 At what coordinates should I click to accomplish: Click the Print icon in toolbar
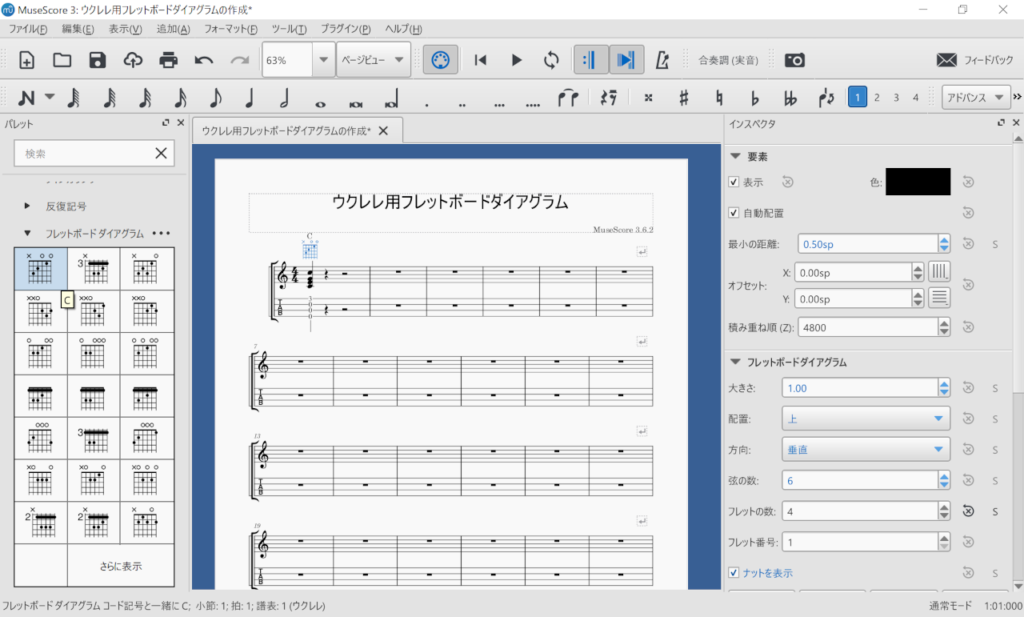(168, 60)
